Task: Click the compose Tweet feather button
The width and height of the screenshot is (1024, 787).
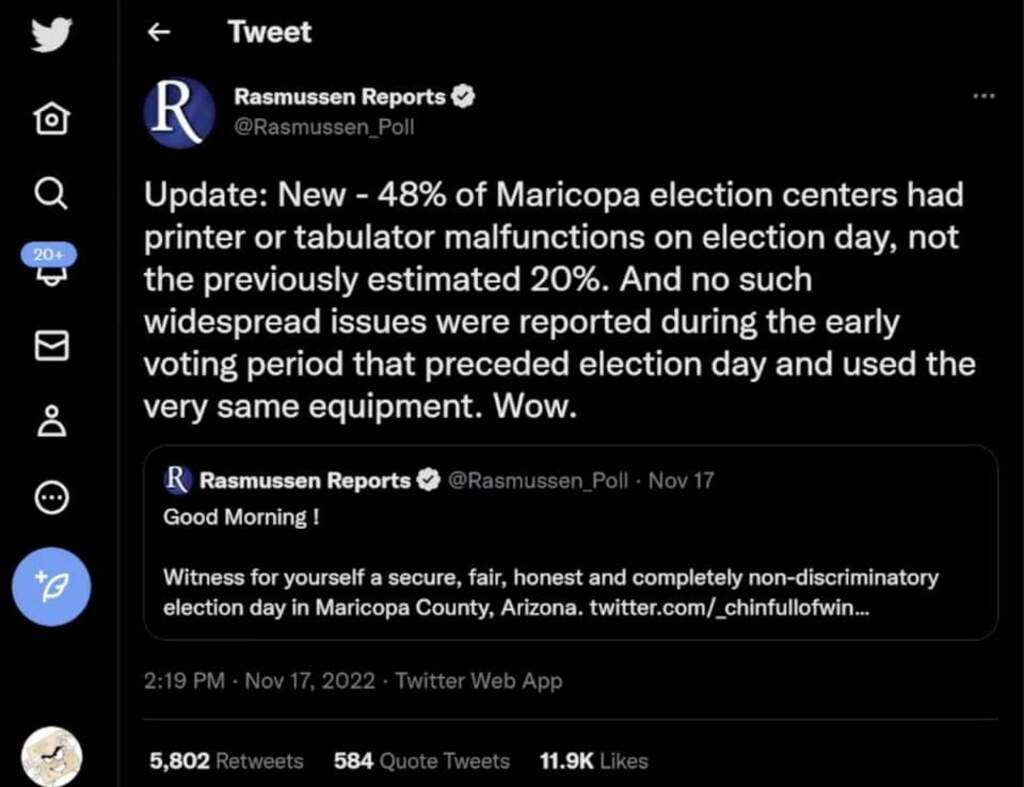Action: (x=51, y=585)
